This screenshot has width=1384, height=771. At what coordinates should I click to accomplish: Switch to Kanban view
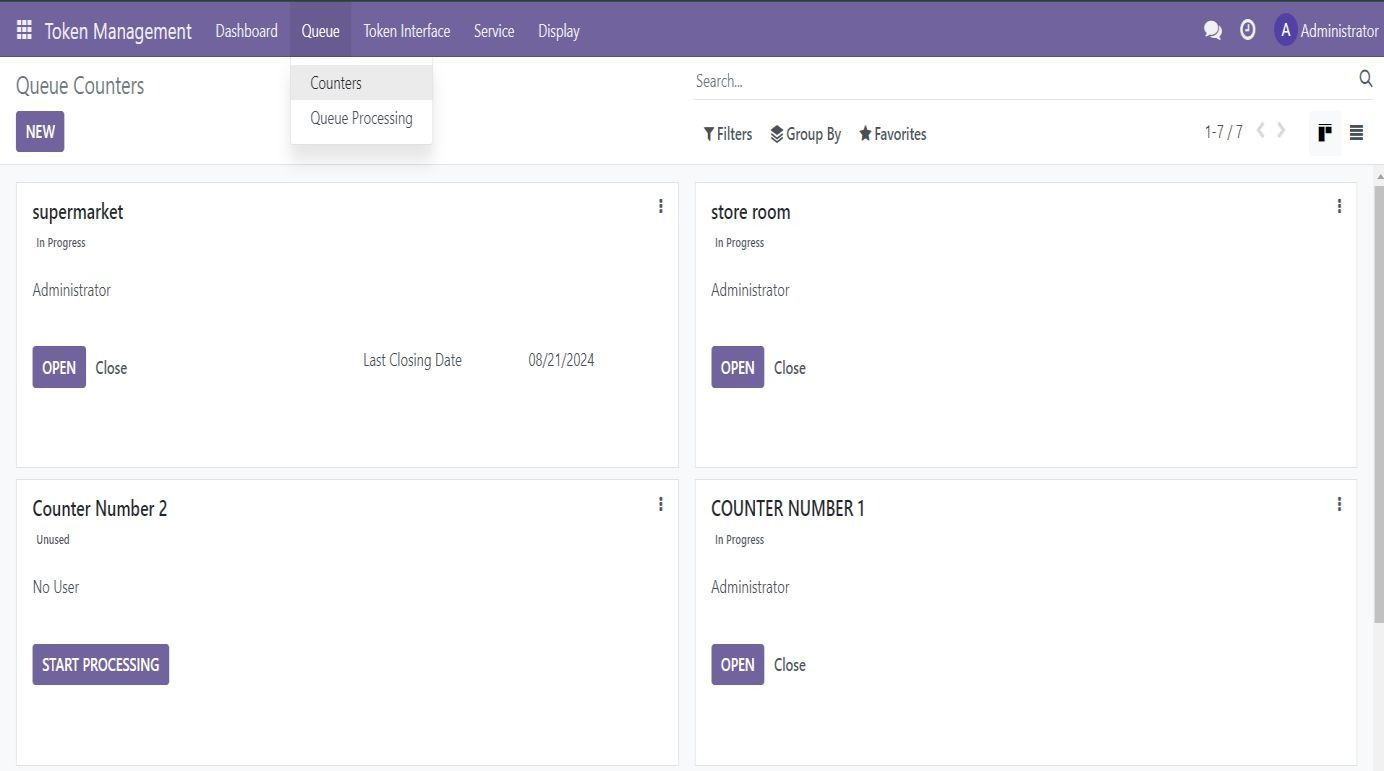tap(1324, 133)
